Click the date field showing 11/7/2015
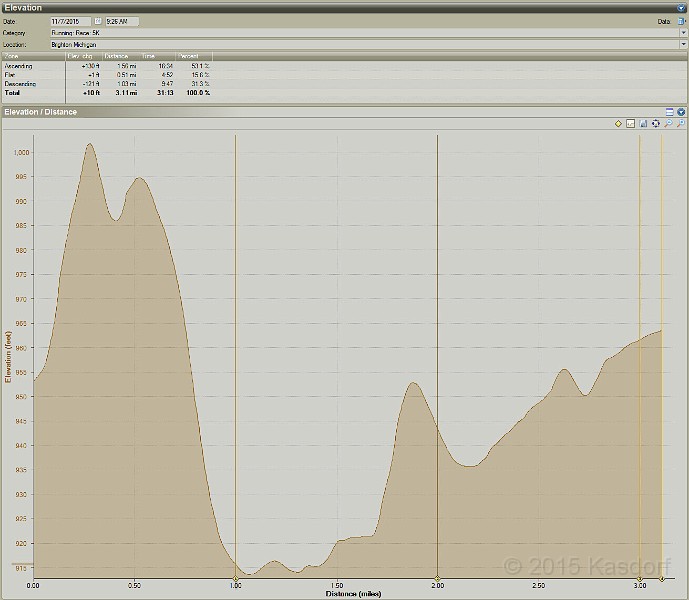The image size is (689, 600). [70, 21]
